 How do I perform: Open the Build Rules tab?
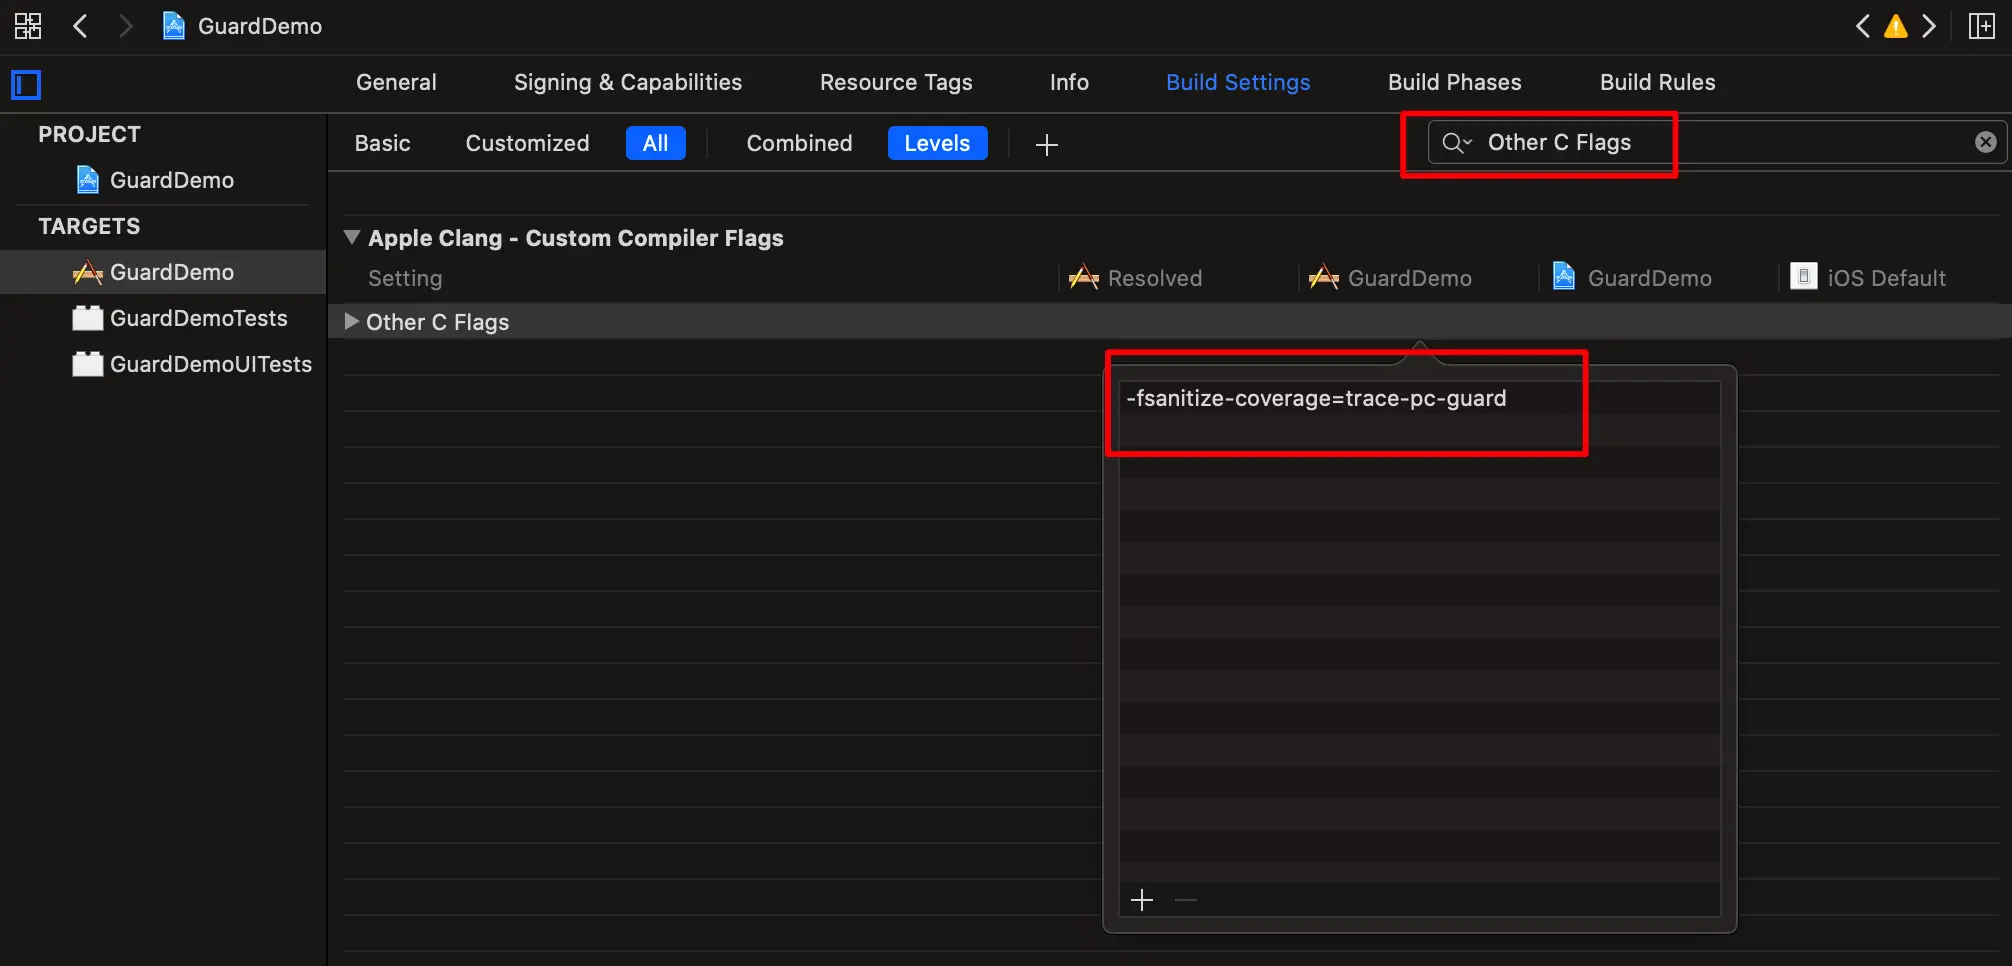click(x=1657, y=83)
